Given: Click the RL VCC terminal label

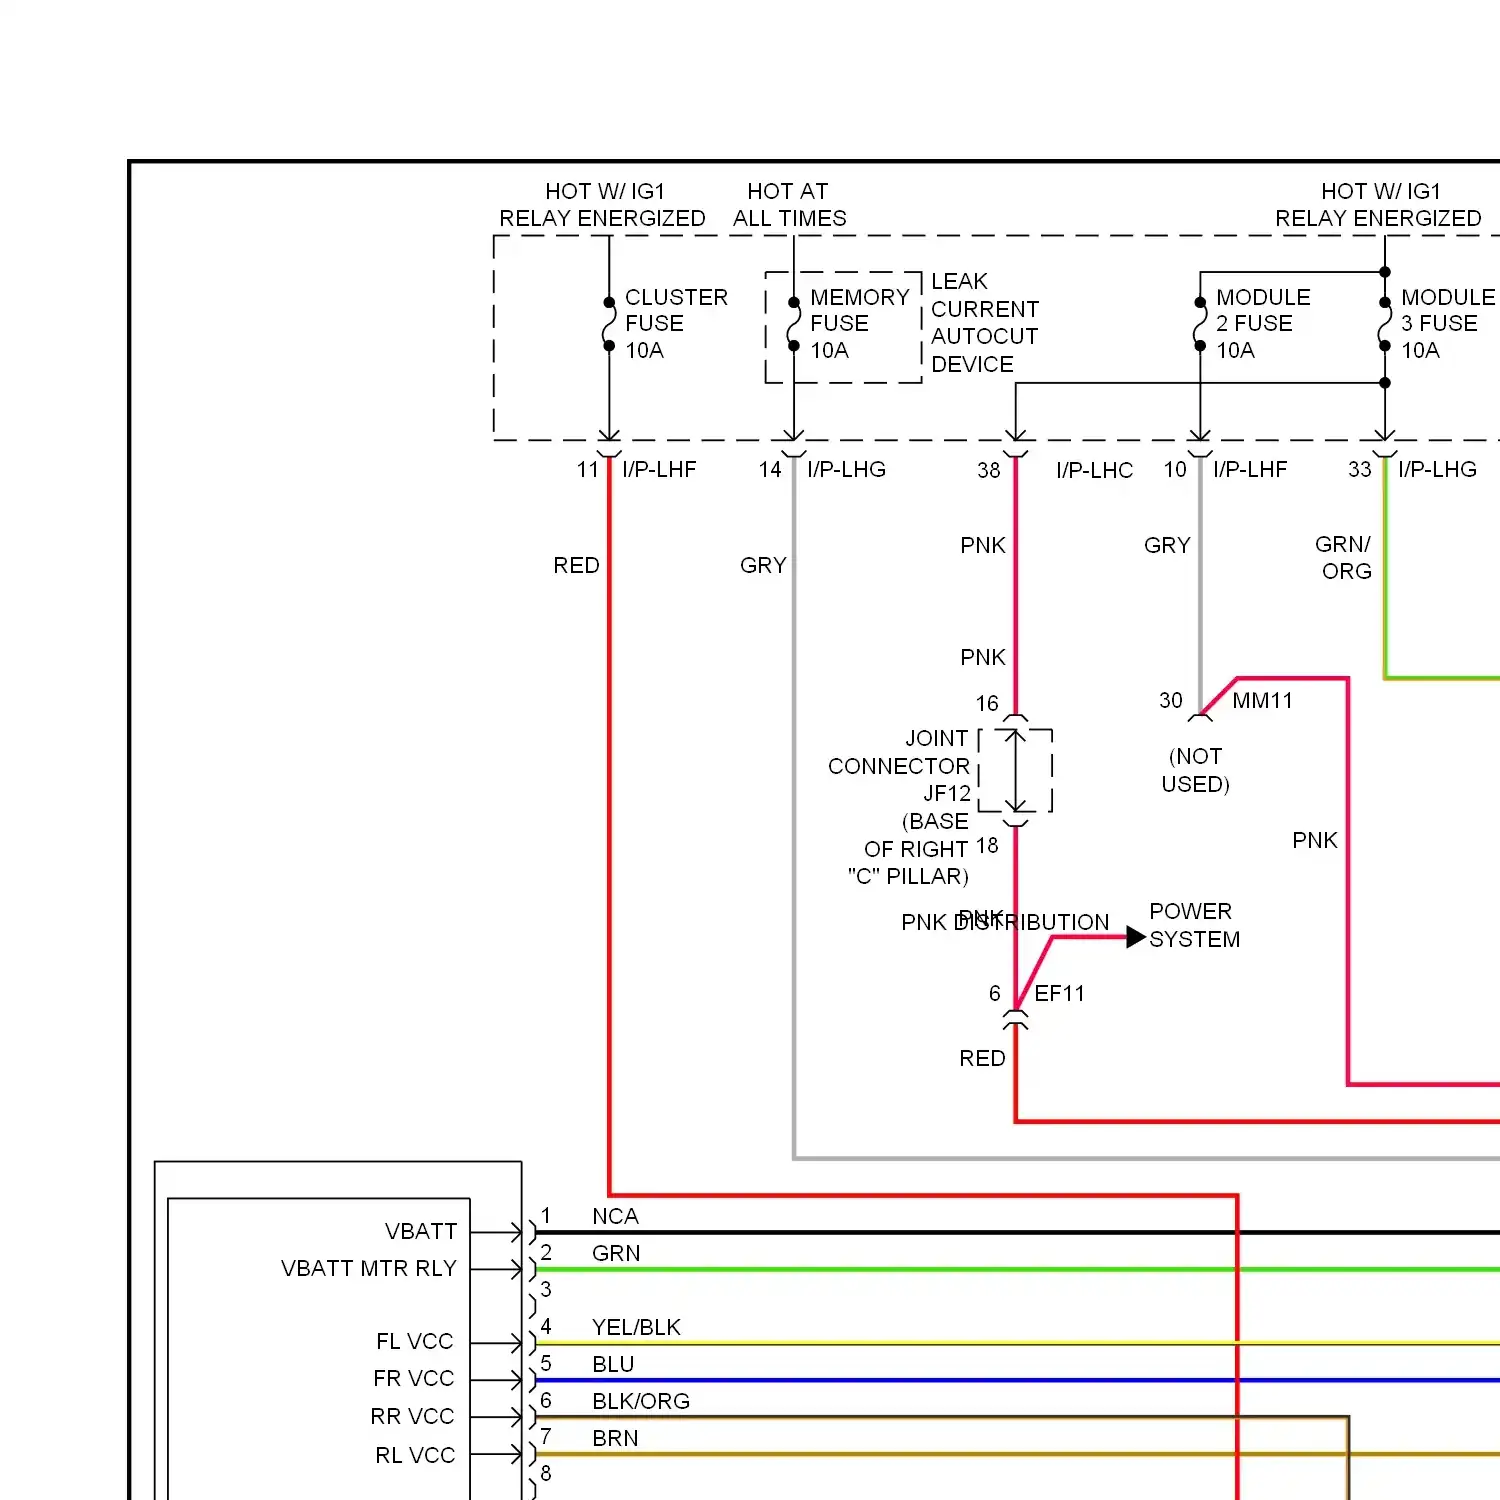Looking at the screenshot, I should (415, 1456).
